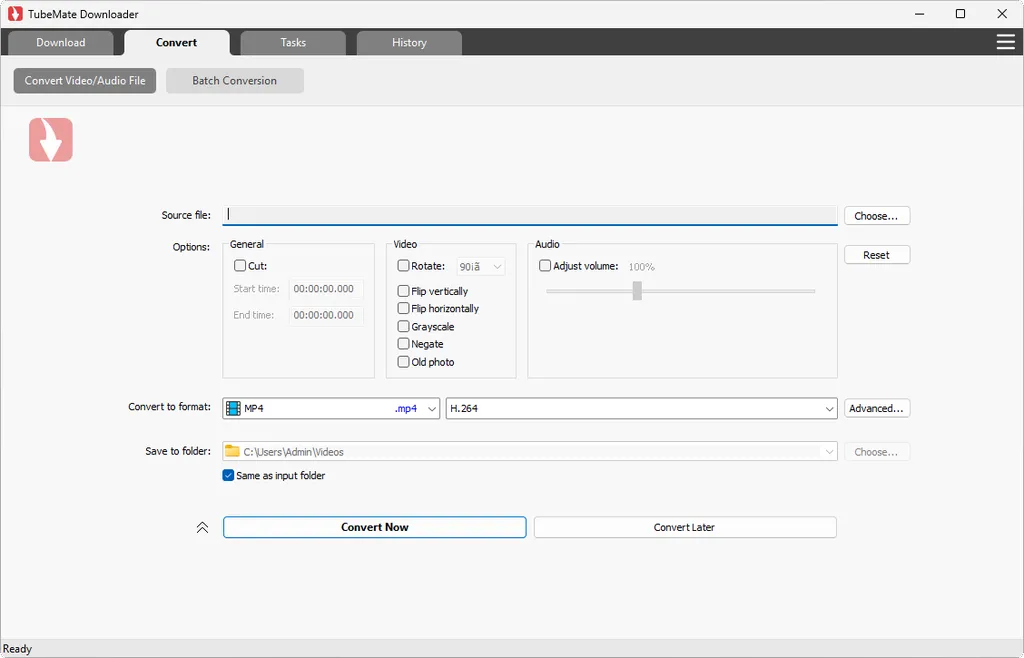
Task: Enable Negate video option
Action: tap(403, 344)
